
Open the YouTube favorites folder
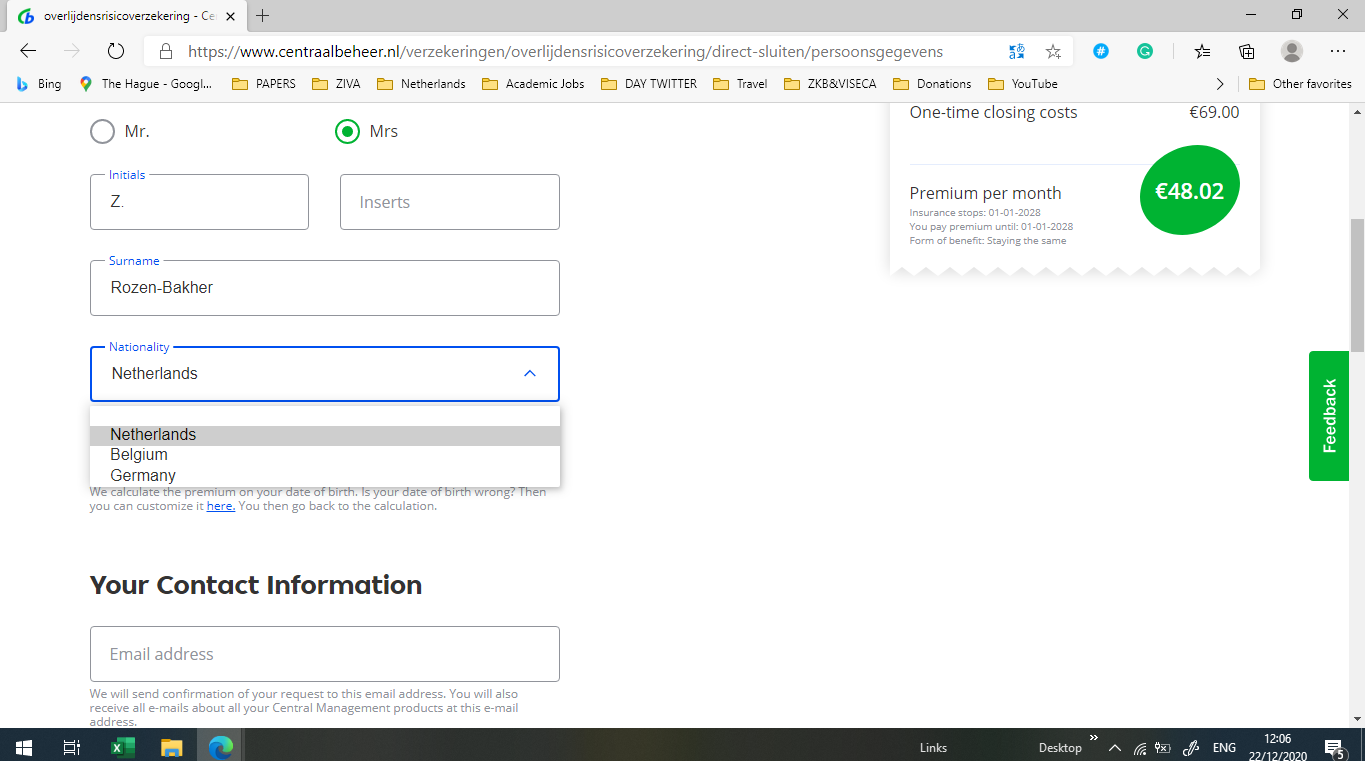click(1022, 84)
